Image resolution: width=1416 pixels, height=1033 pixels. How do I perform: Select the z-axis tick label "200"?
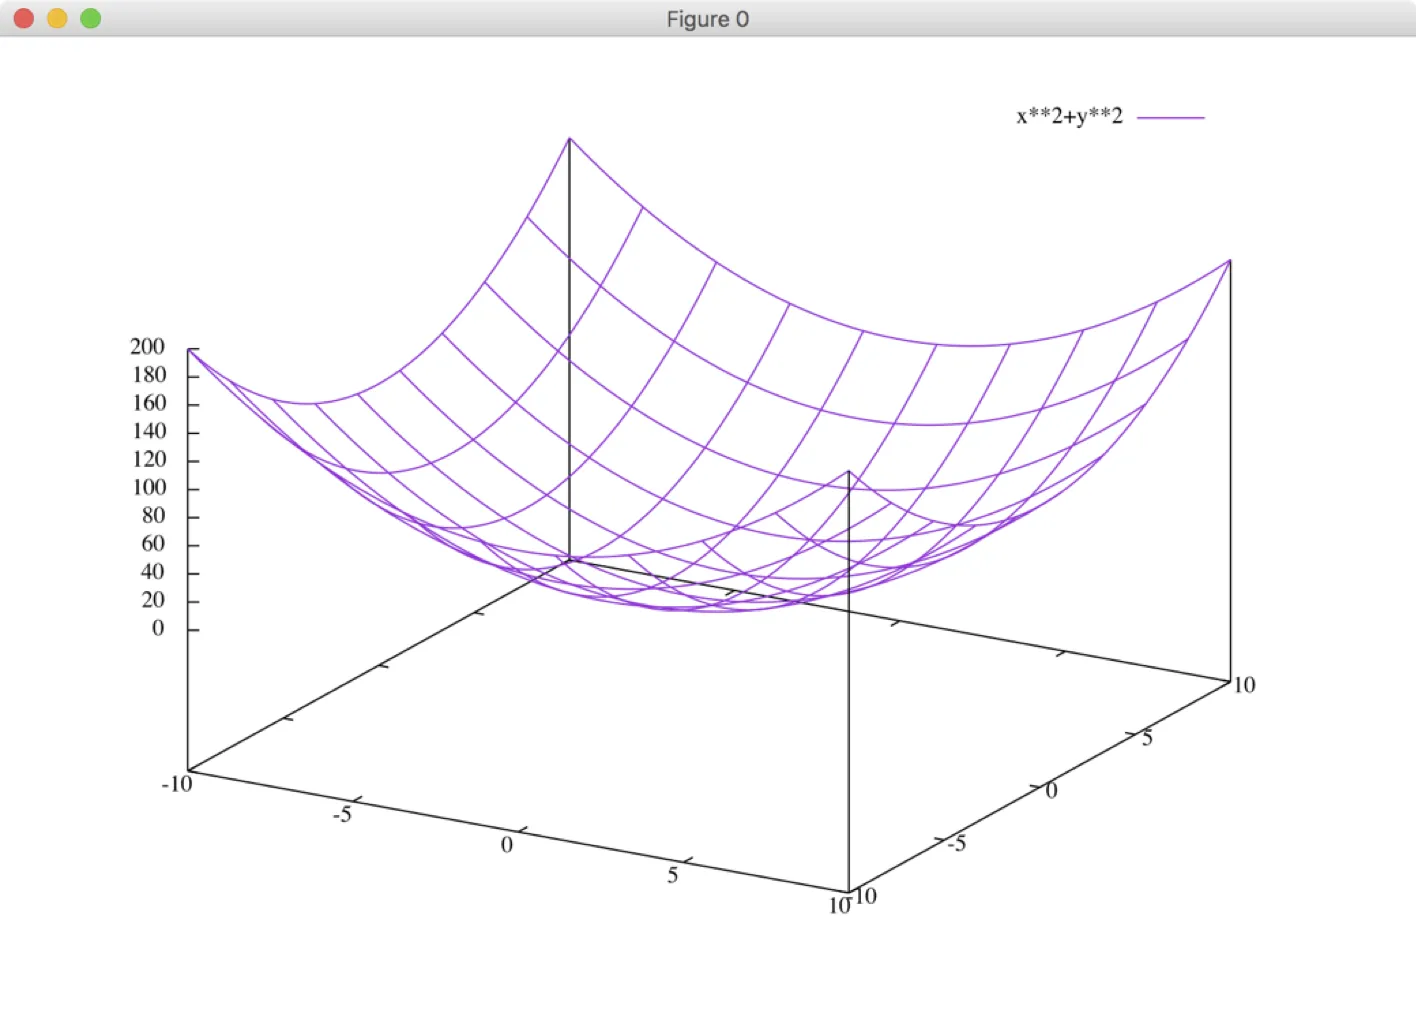tap(147, 346)
